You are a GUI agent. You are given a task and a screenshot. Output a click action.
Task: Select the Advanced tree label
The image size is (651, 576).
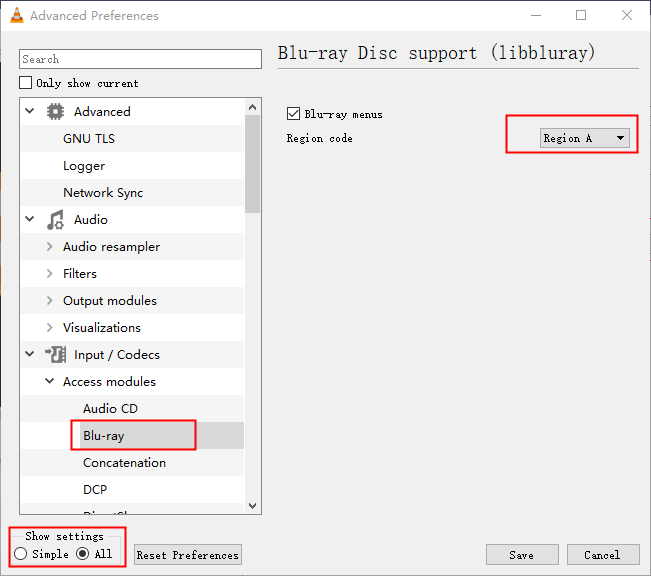[102, 112]
